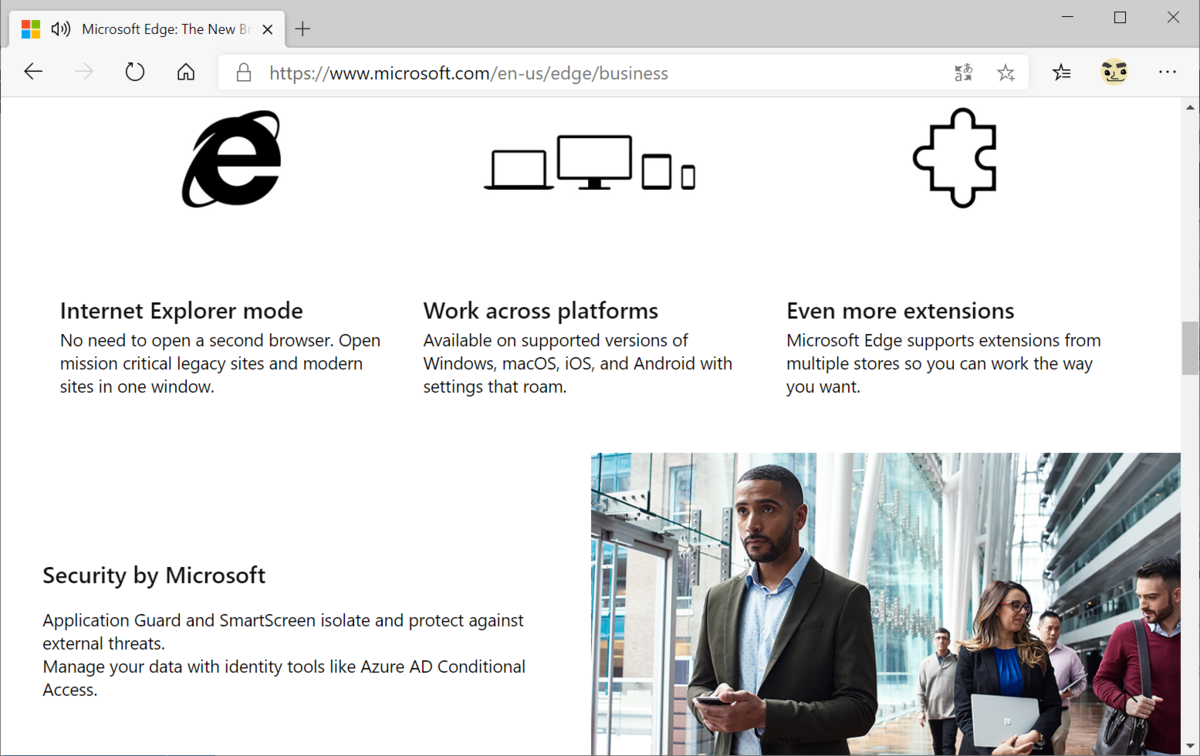Screen dimensions: 1200x756
Task: Click the 'No need to open a second browser' text
Action: 220,363
